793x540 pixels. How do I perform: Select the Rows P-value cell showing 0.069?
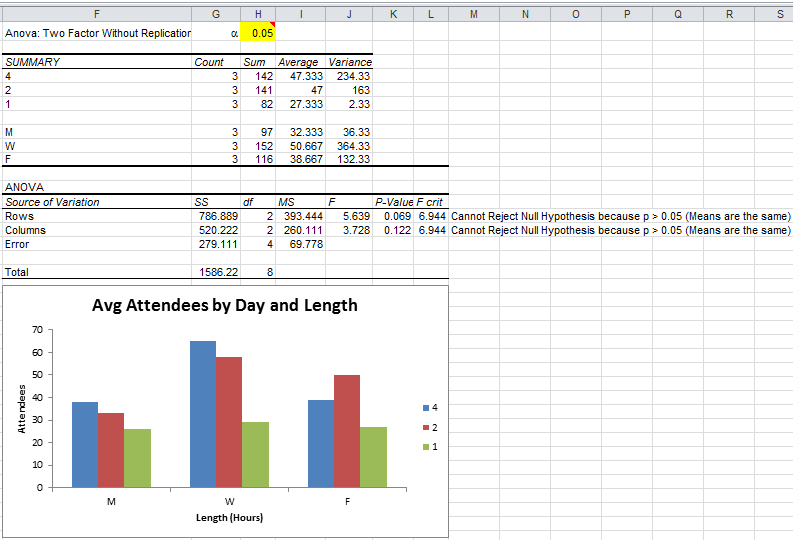(398, 216)
